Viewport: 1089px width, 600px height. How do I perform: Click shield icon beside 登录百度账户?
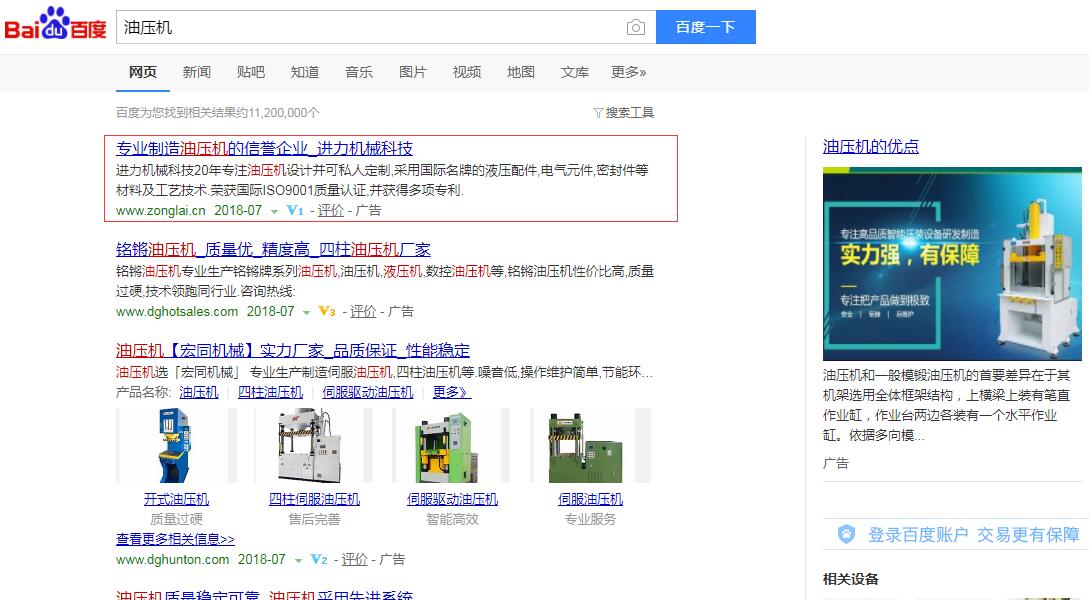click(x=846, y=534)
